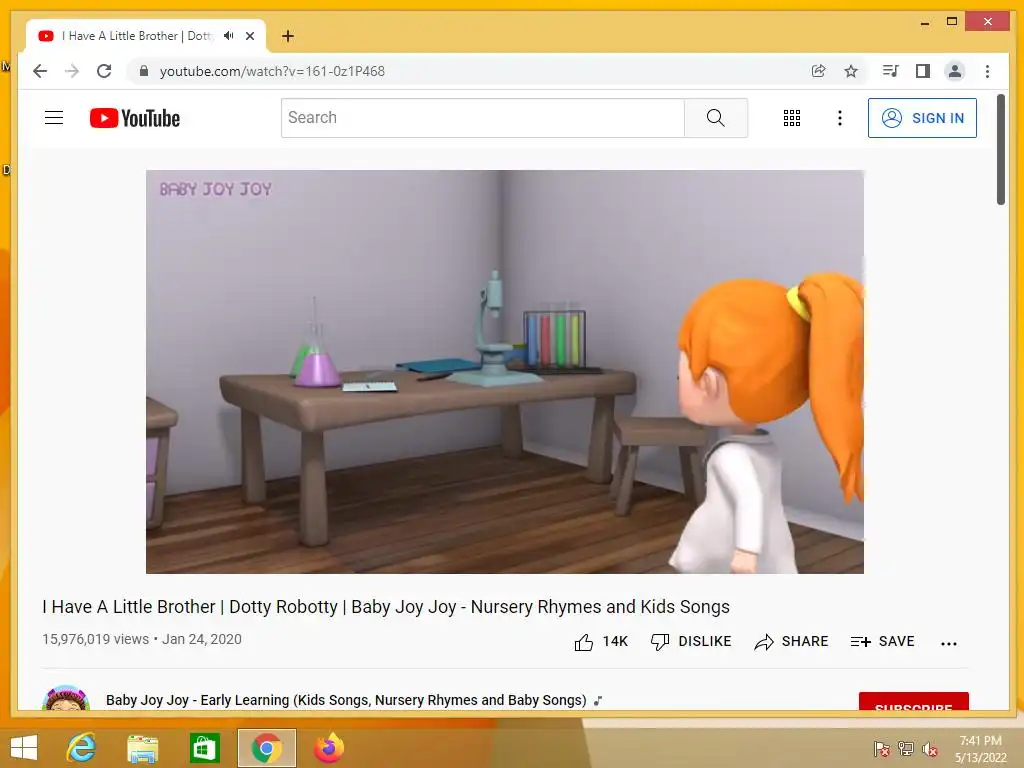The image size is (1024, 768).
Task: Save the video to a playlist
Action: pyautogui.click(x=882, y=642)
